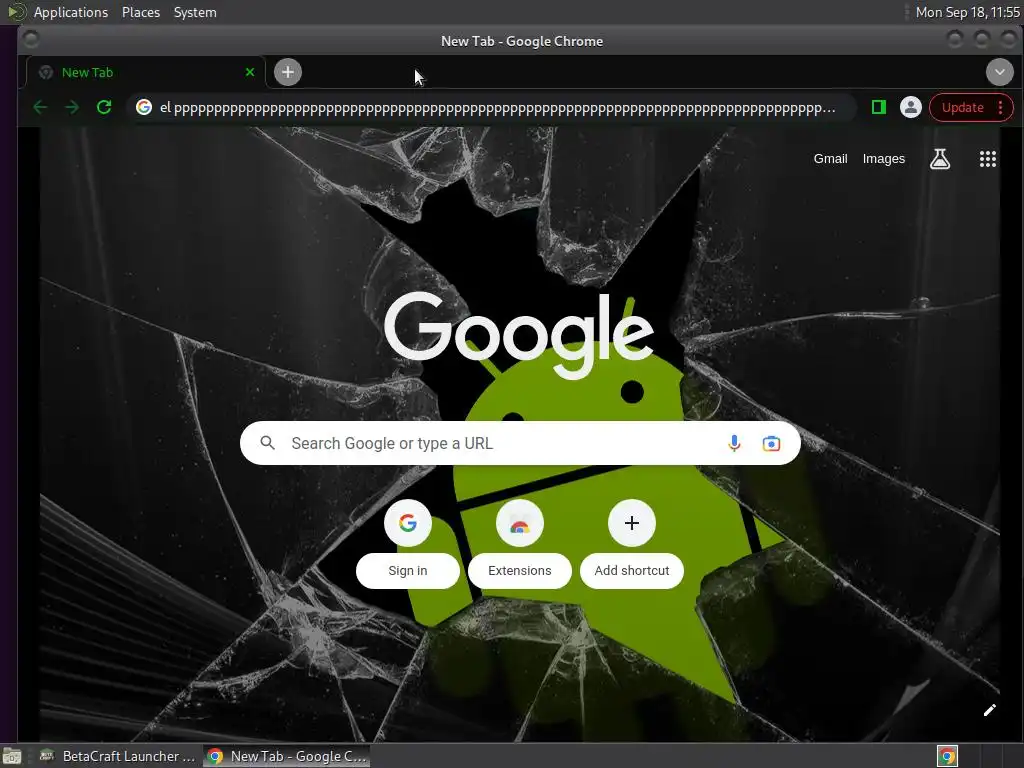Open the Sign in shortcut icon
This screenshot has width=1024, height=768.
coord(408,522)
